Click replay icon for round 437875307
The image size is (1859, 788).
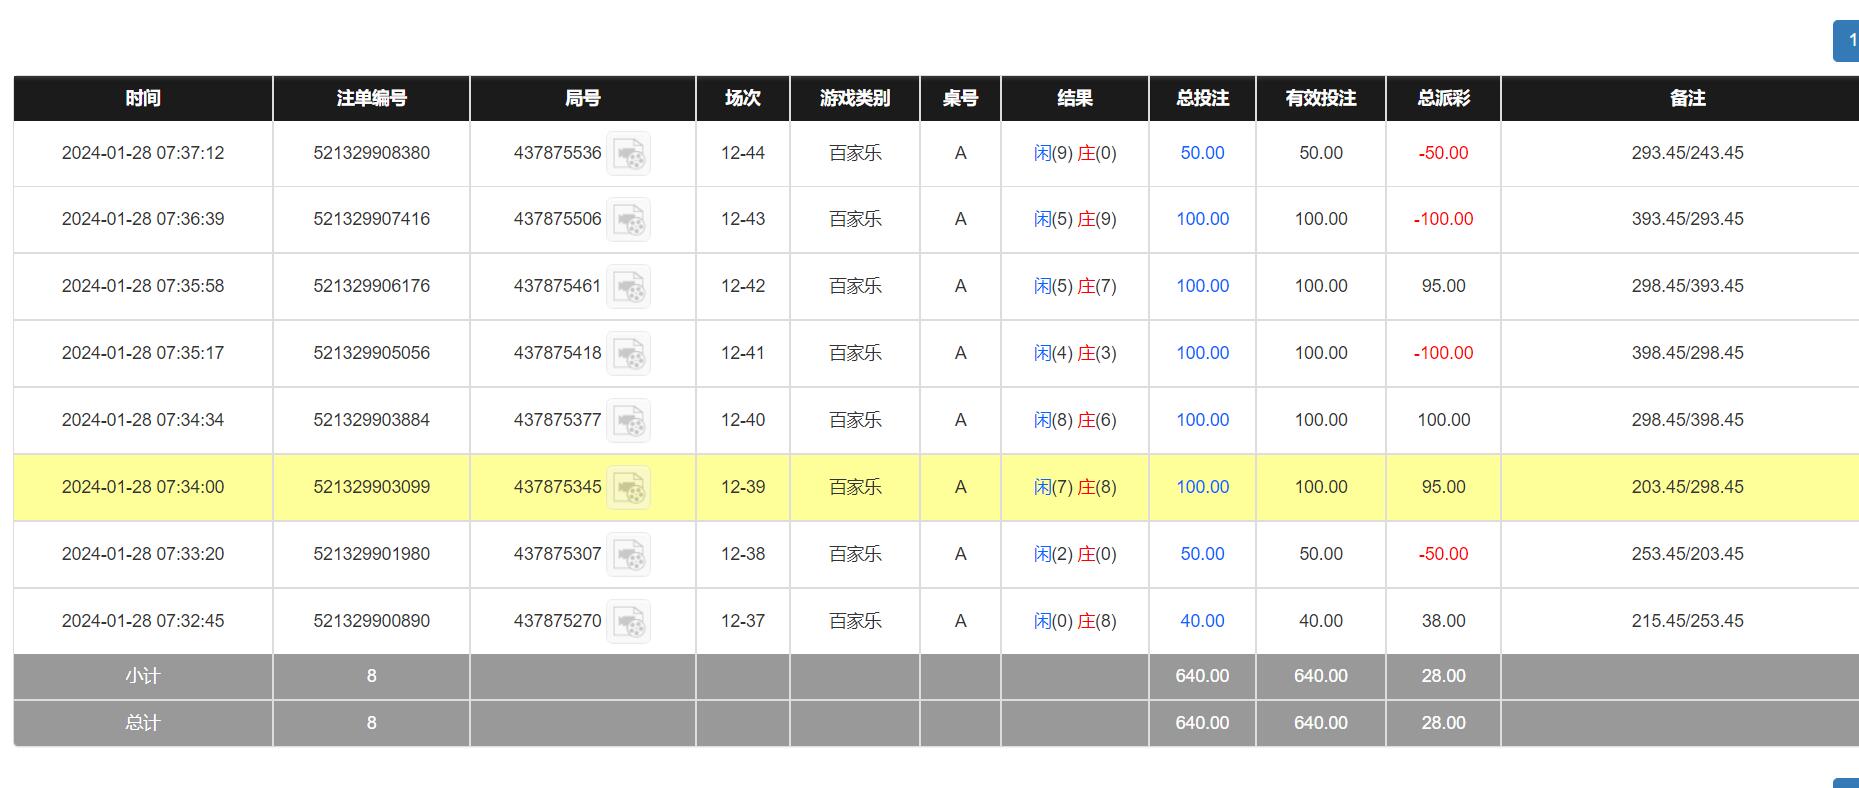[x=628, y=555]
